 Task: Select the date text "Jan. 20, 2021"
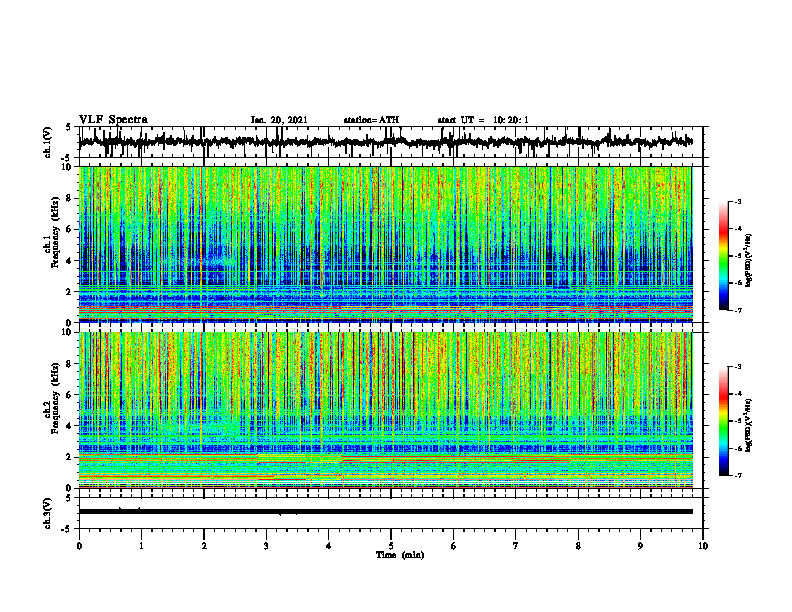279,120
